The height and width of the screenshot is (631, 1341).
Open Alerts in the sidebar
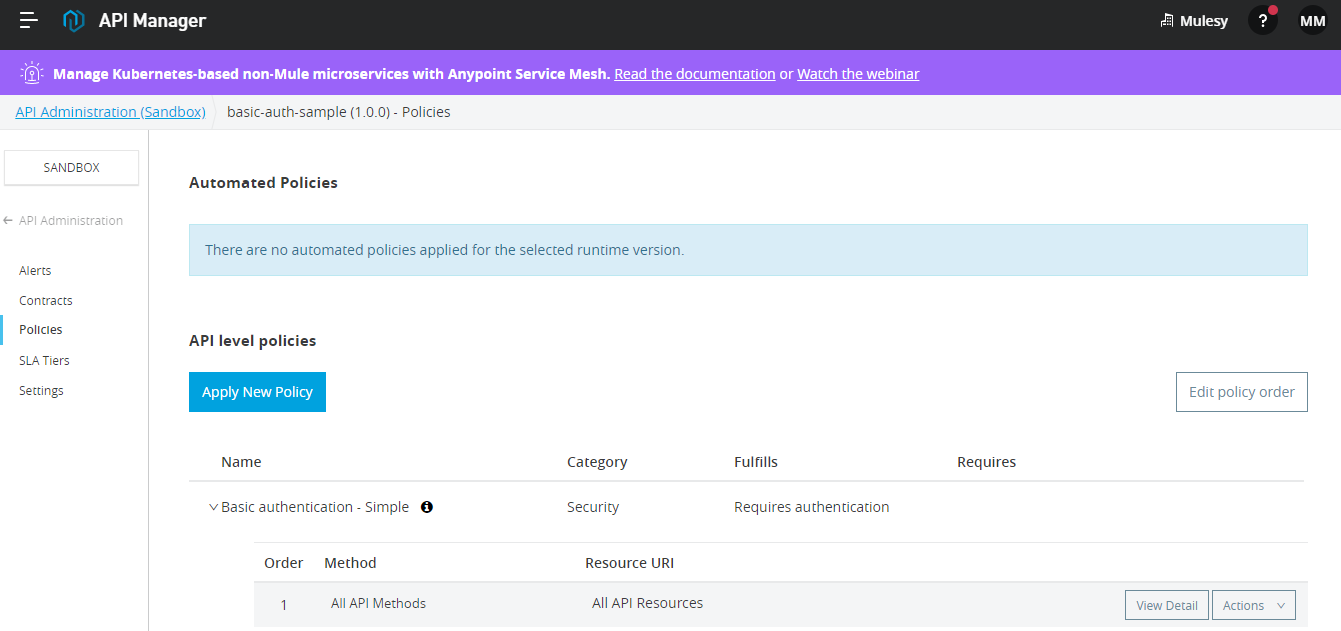35,271
